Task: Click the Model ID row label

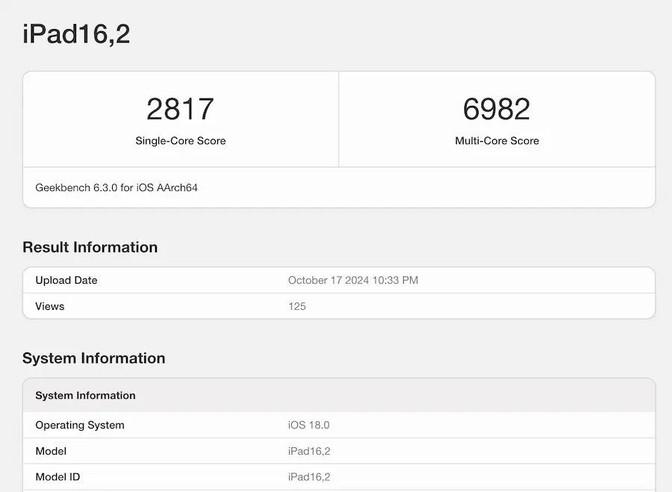Action: (57, 477)
